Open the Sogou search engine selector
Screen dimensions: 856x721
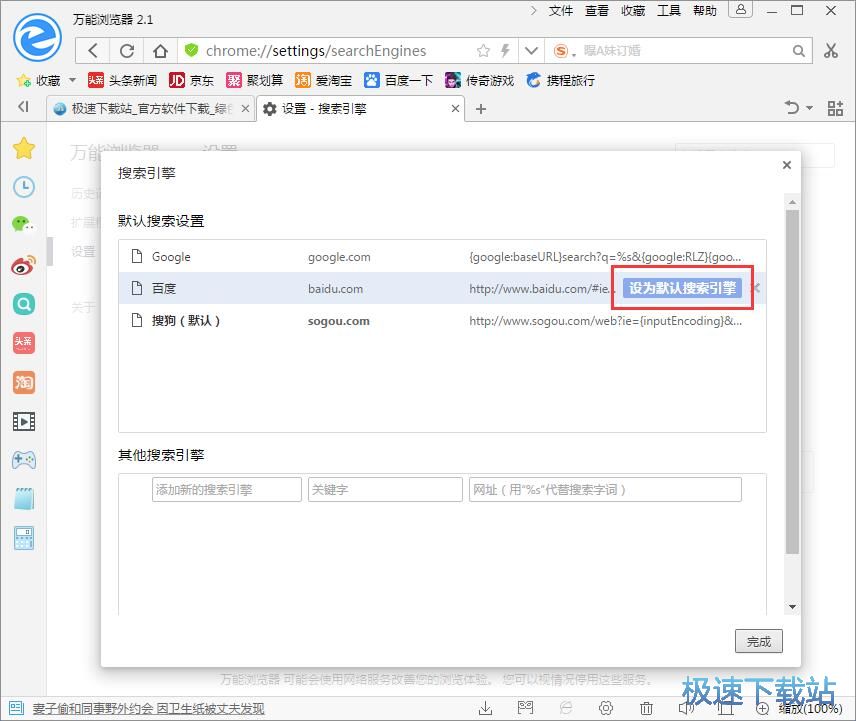564,51
